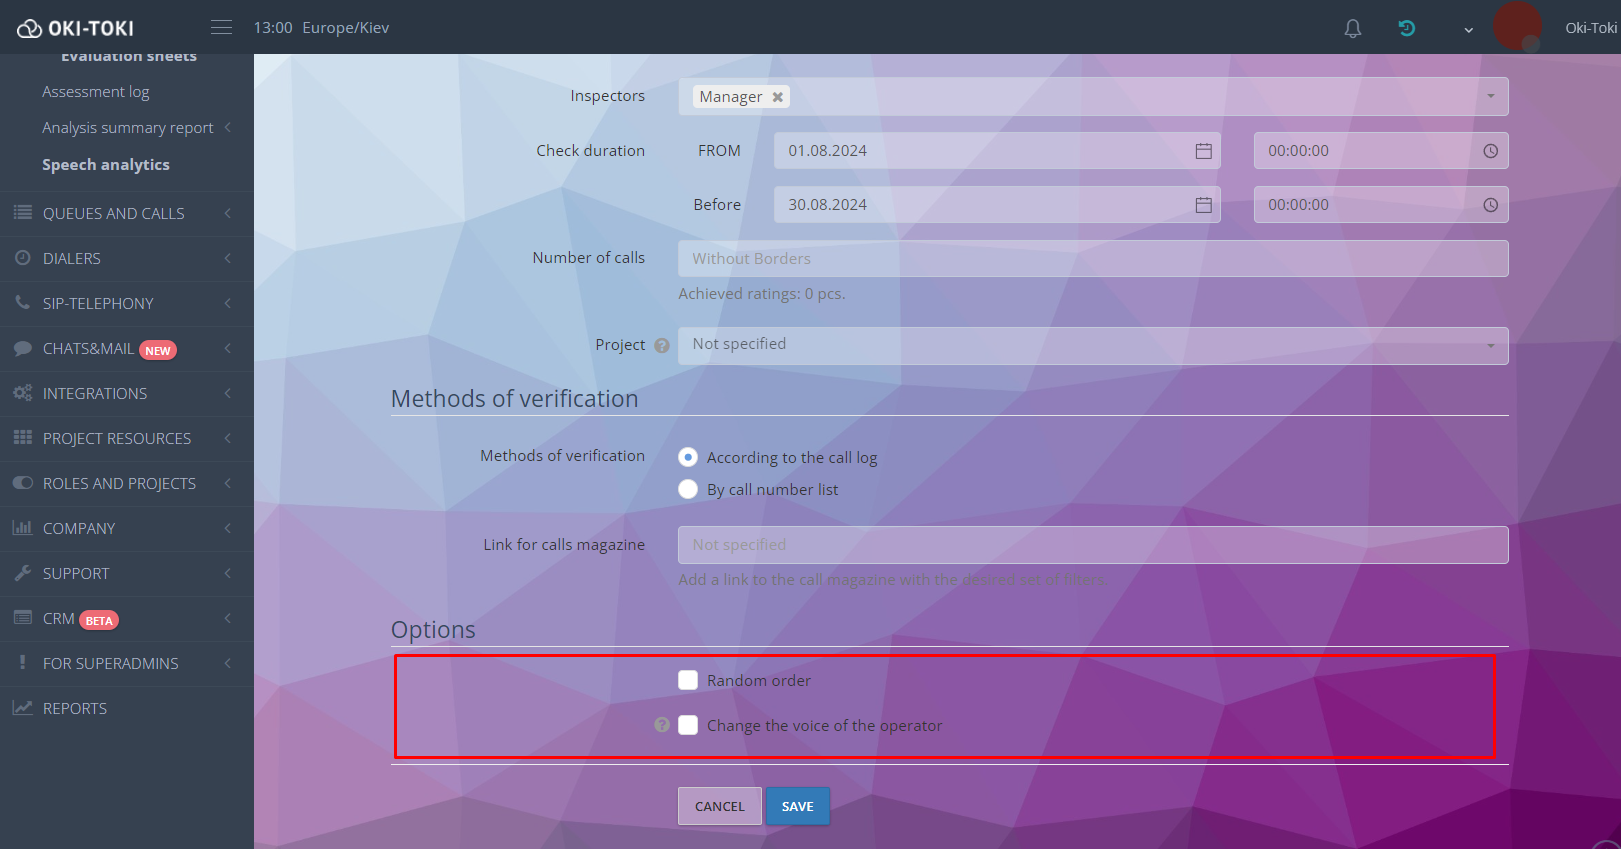Image resolution: width=1621 pixels, height=849 pixels.
Task: Select By call number list option
Action: [688, 489]
